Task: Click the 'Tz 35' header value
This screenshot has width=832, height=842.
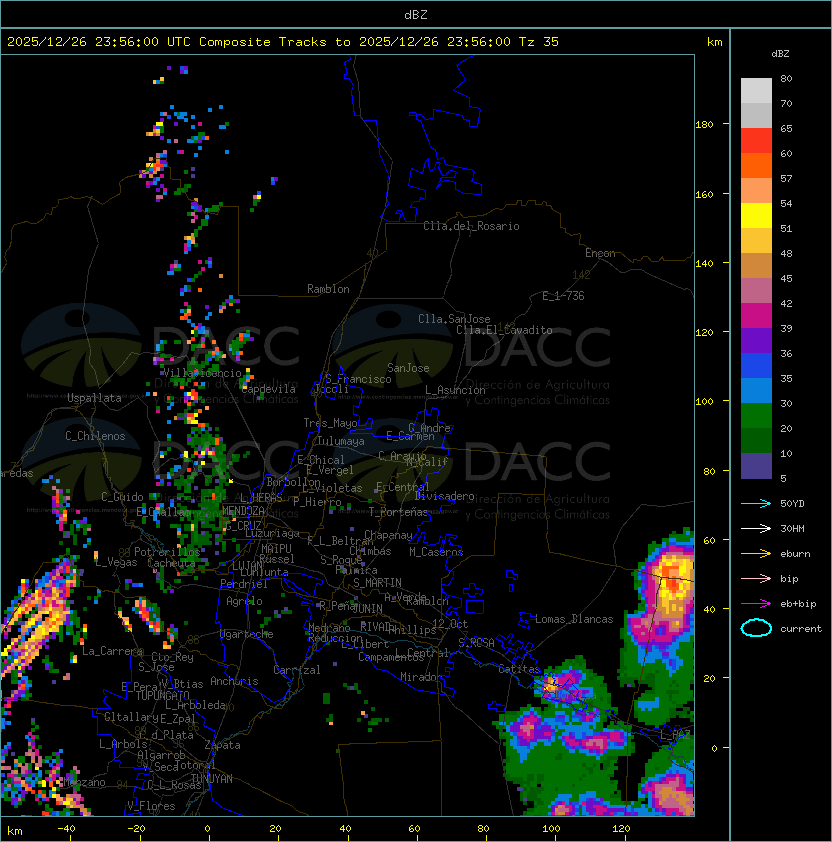Action: 539,42
